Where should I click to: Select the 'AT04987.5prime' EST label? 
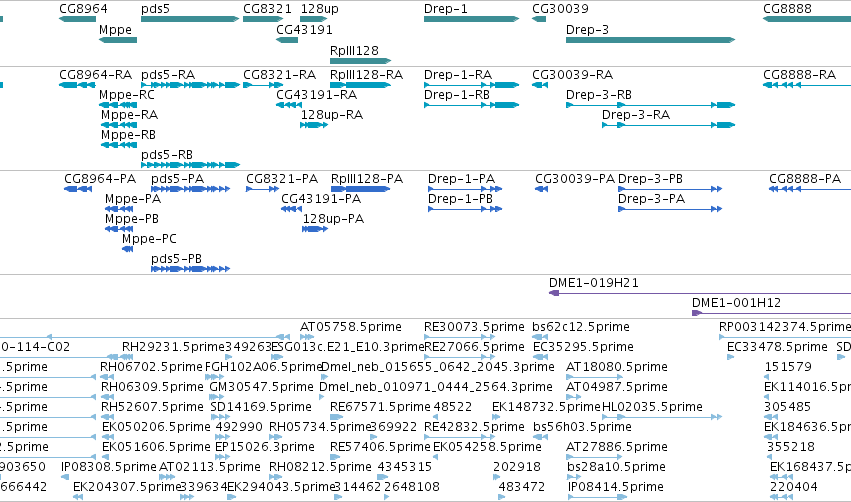(617, 387)
